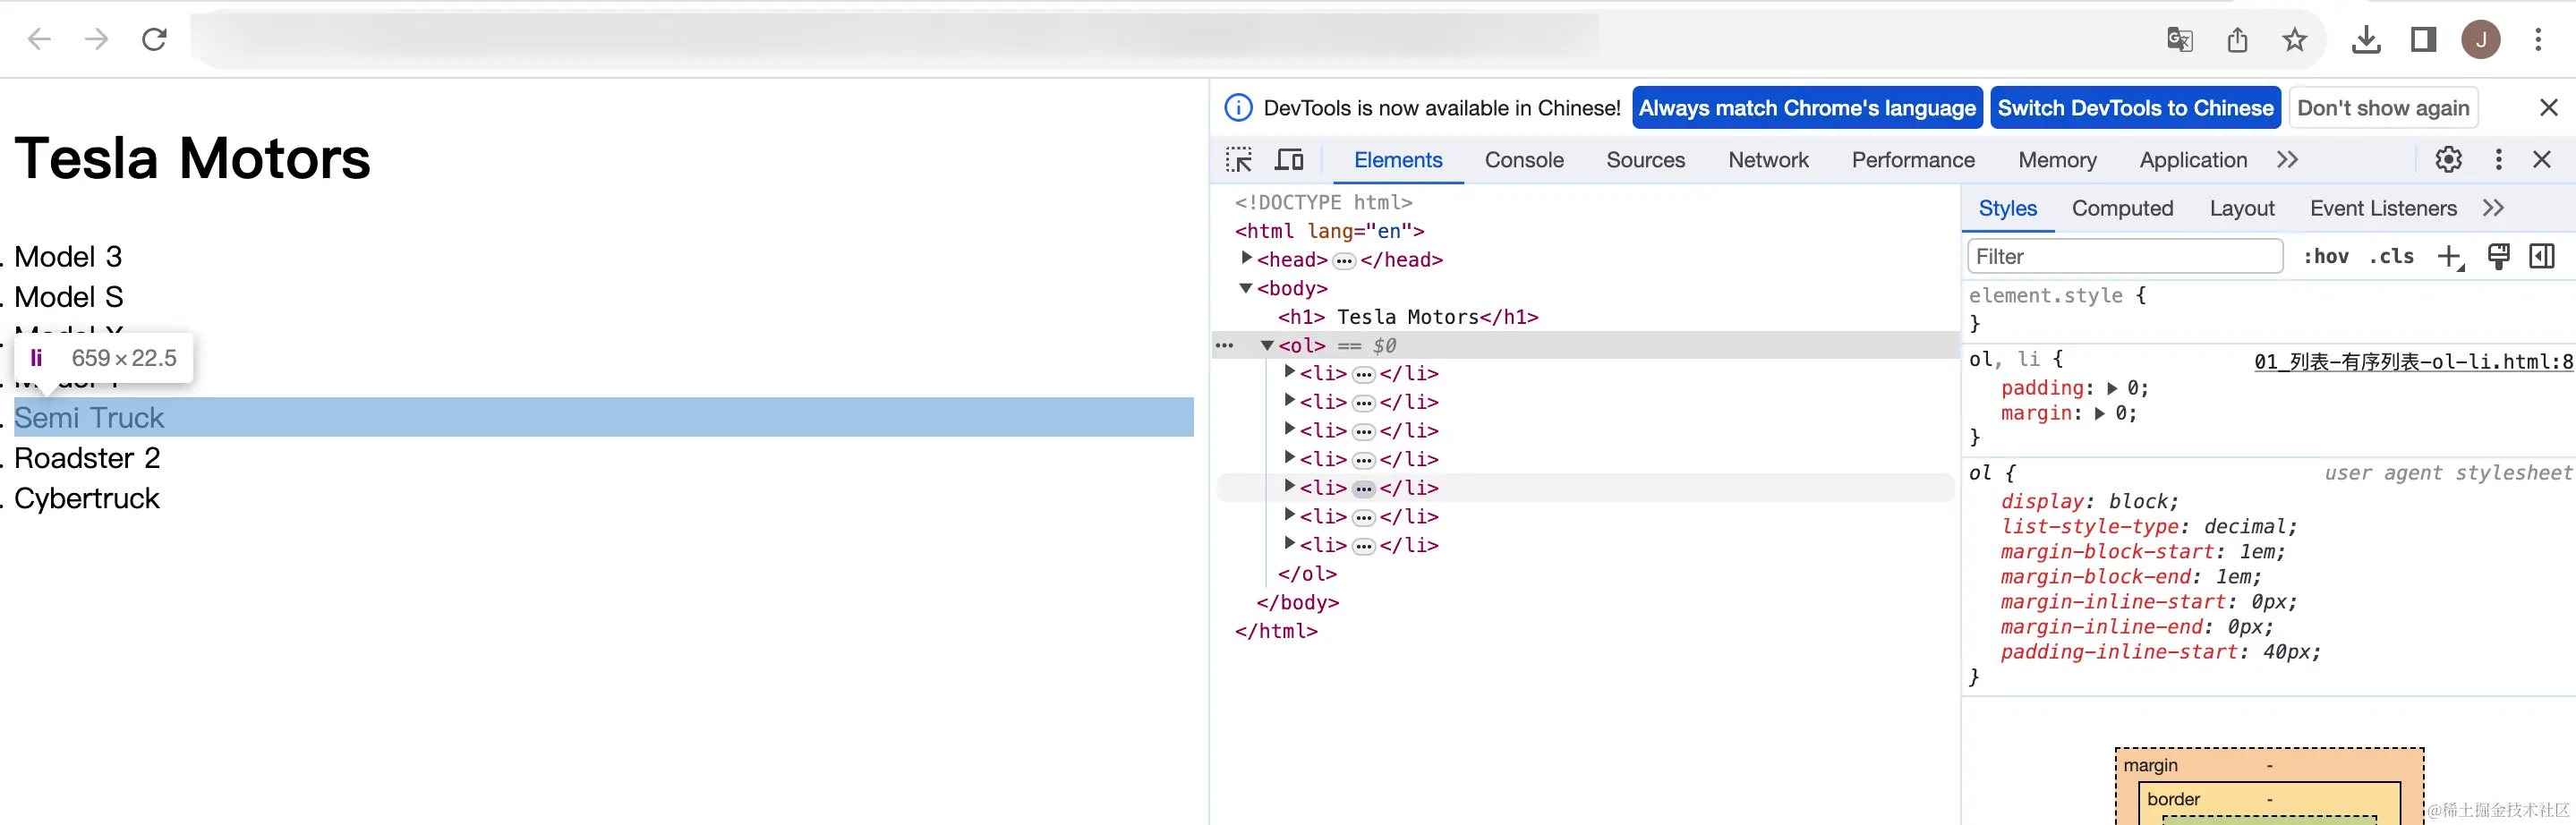Screen dimensions: 2576x825
Task: Open the Chrome three-dot menu
Action: 2538,39
